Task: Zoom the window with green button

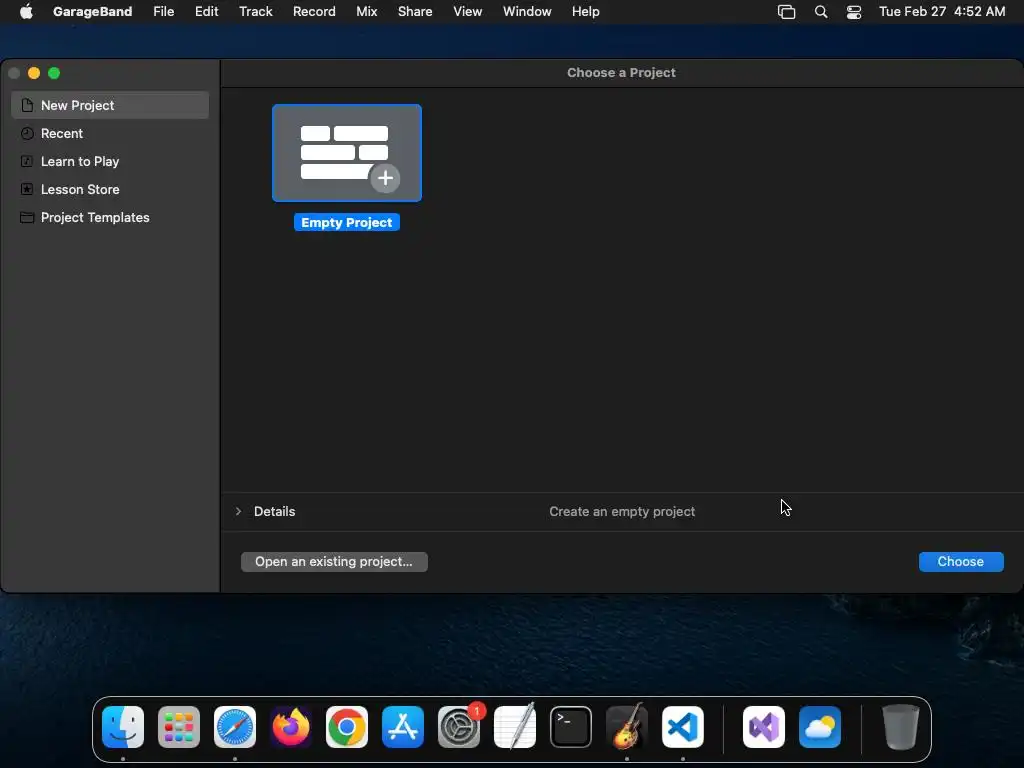Action: pyautogui.click(x=54, y=73)
